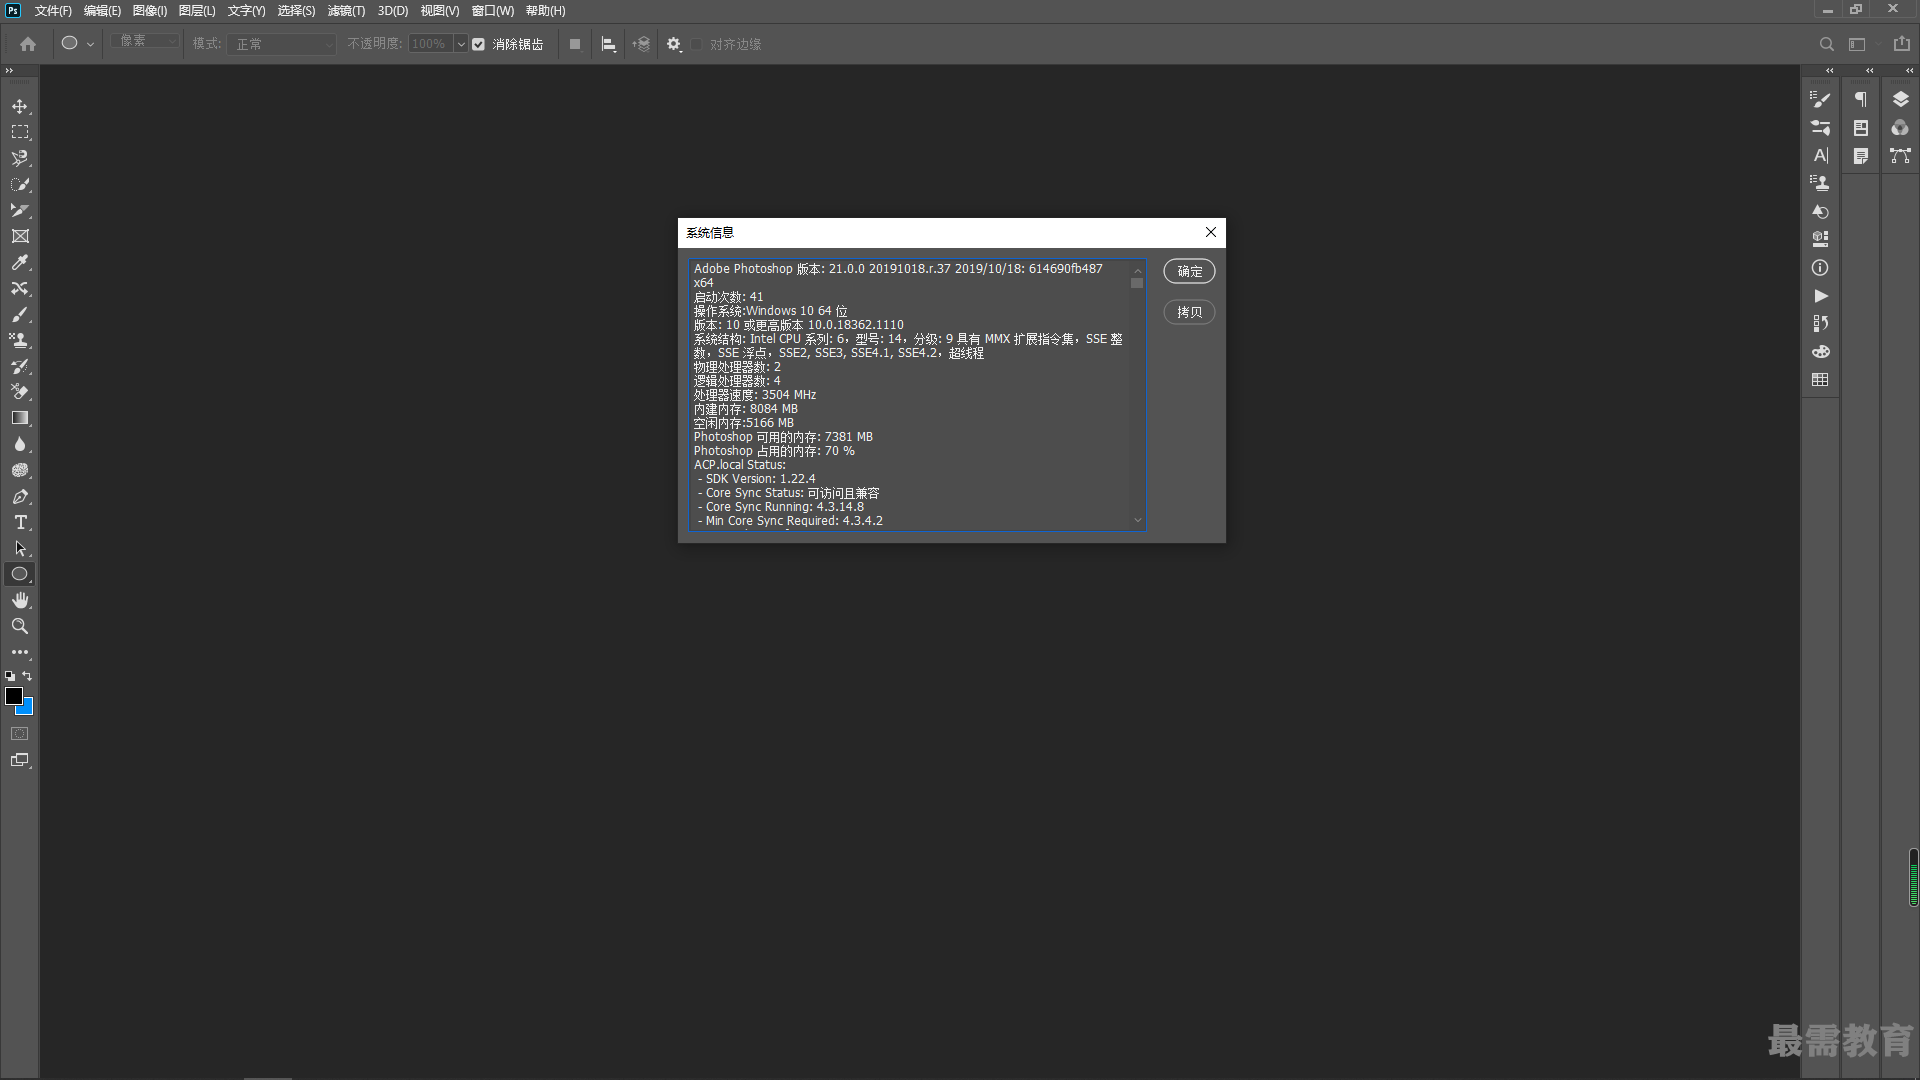This screenshot has height=1080, width=1920.
Task: Click the 确定 button in dialog
Action: (x=1189, y=271)
